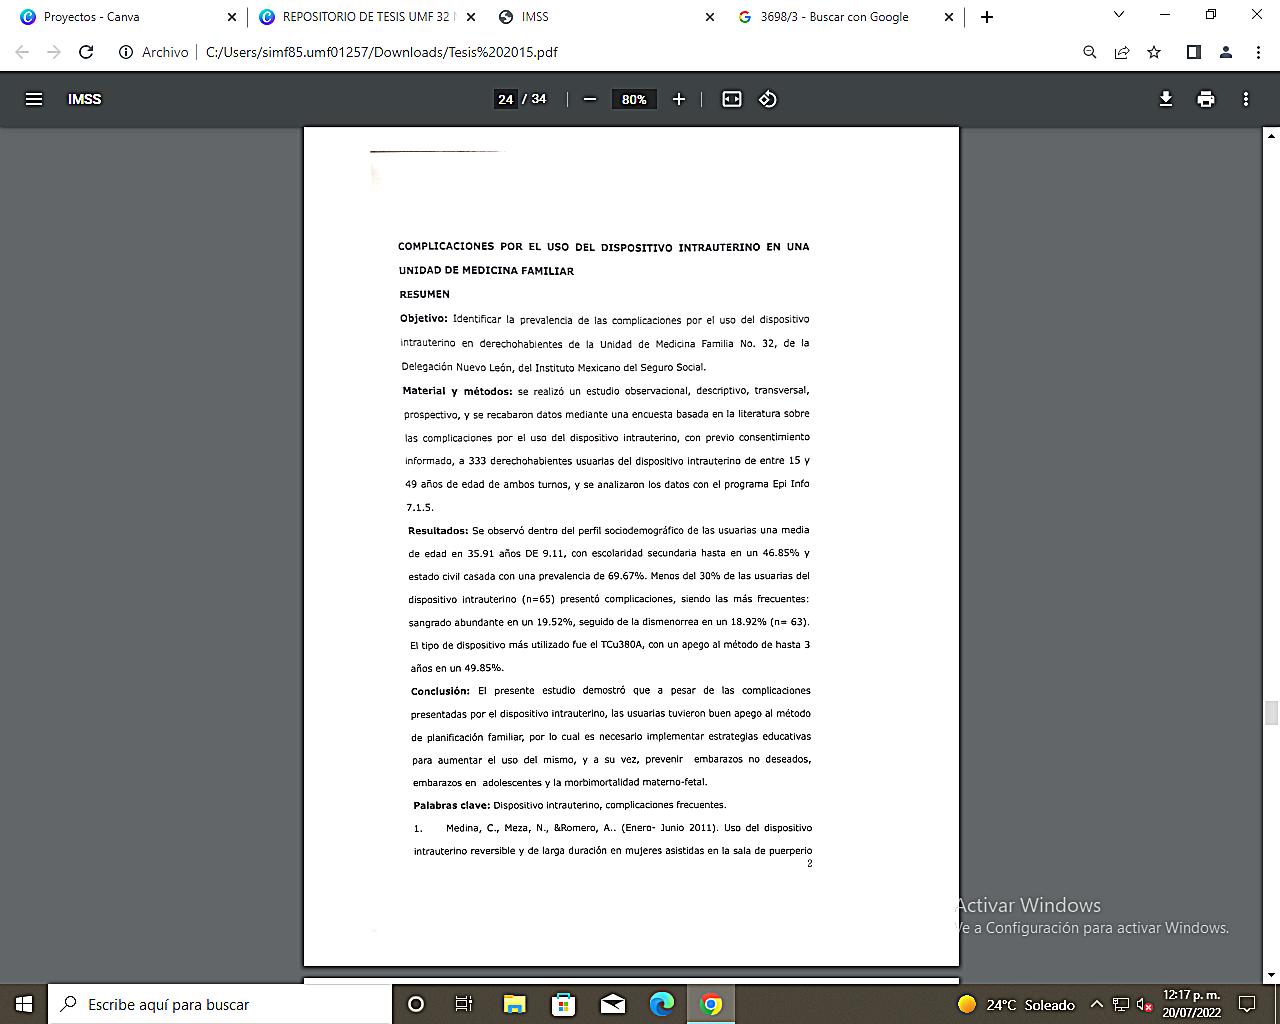1280x1024 pixels.
Task: Click the taskbar search box
Action: click(x=219, y=1004)
